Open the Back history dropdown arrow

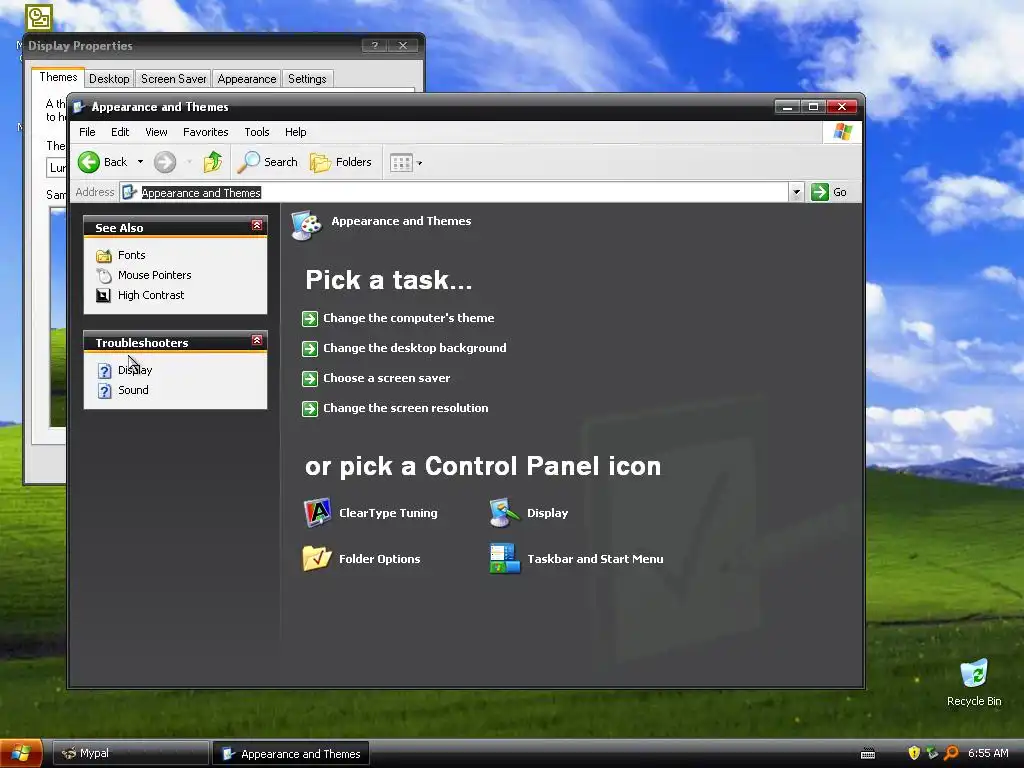[140, 162]
